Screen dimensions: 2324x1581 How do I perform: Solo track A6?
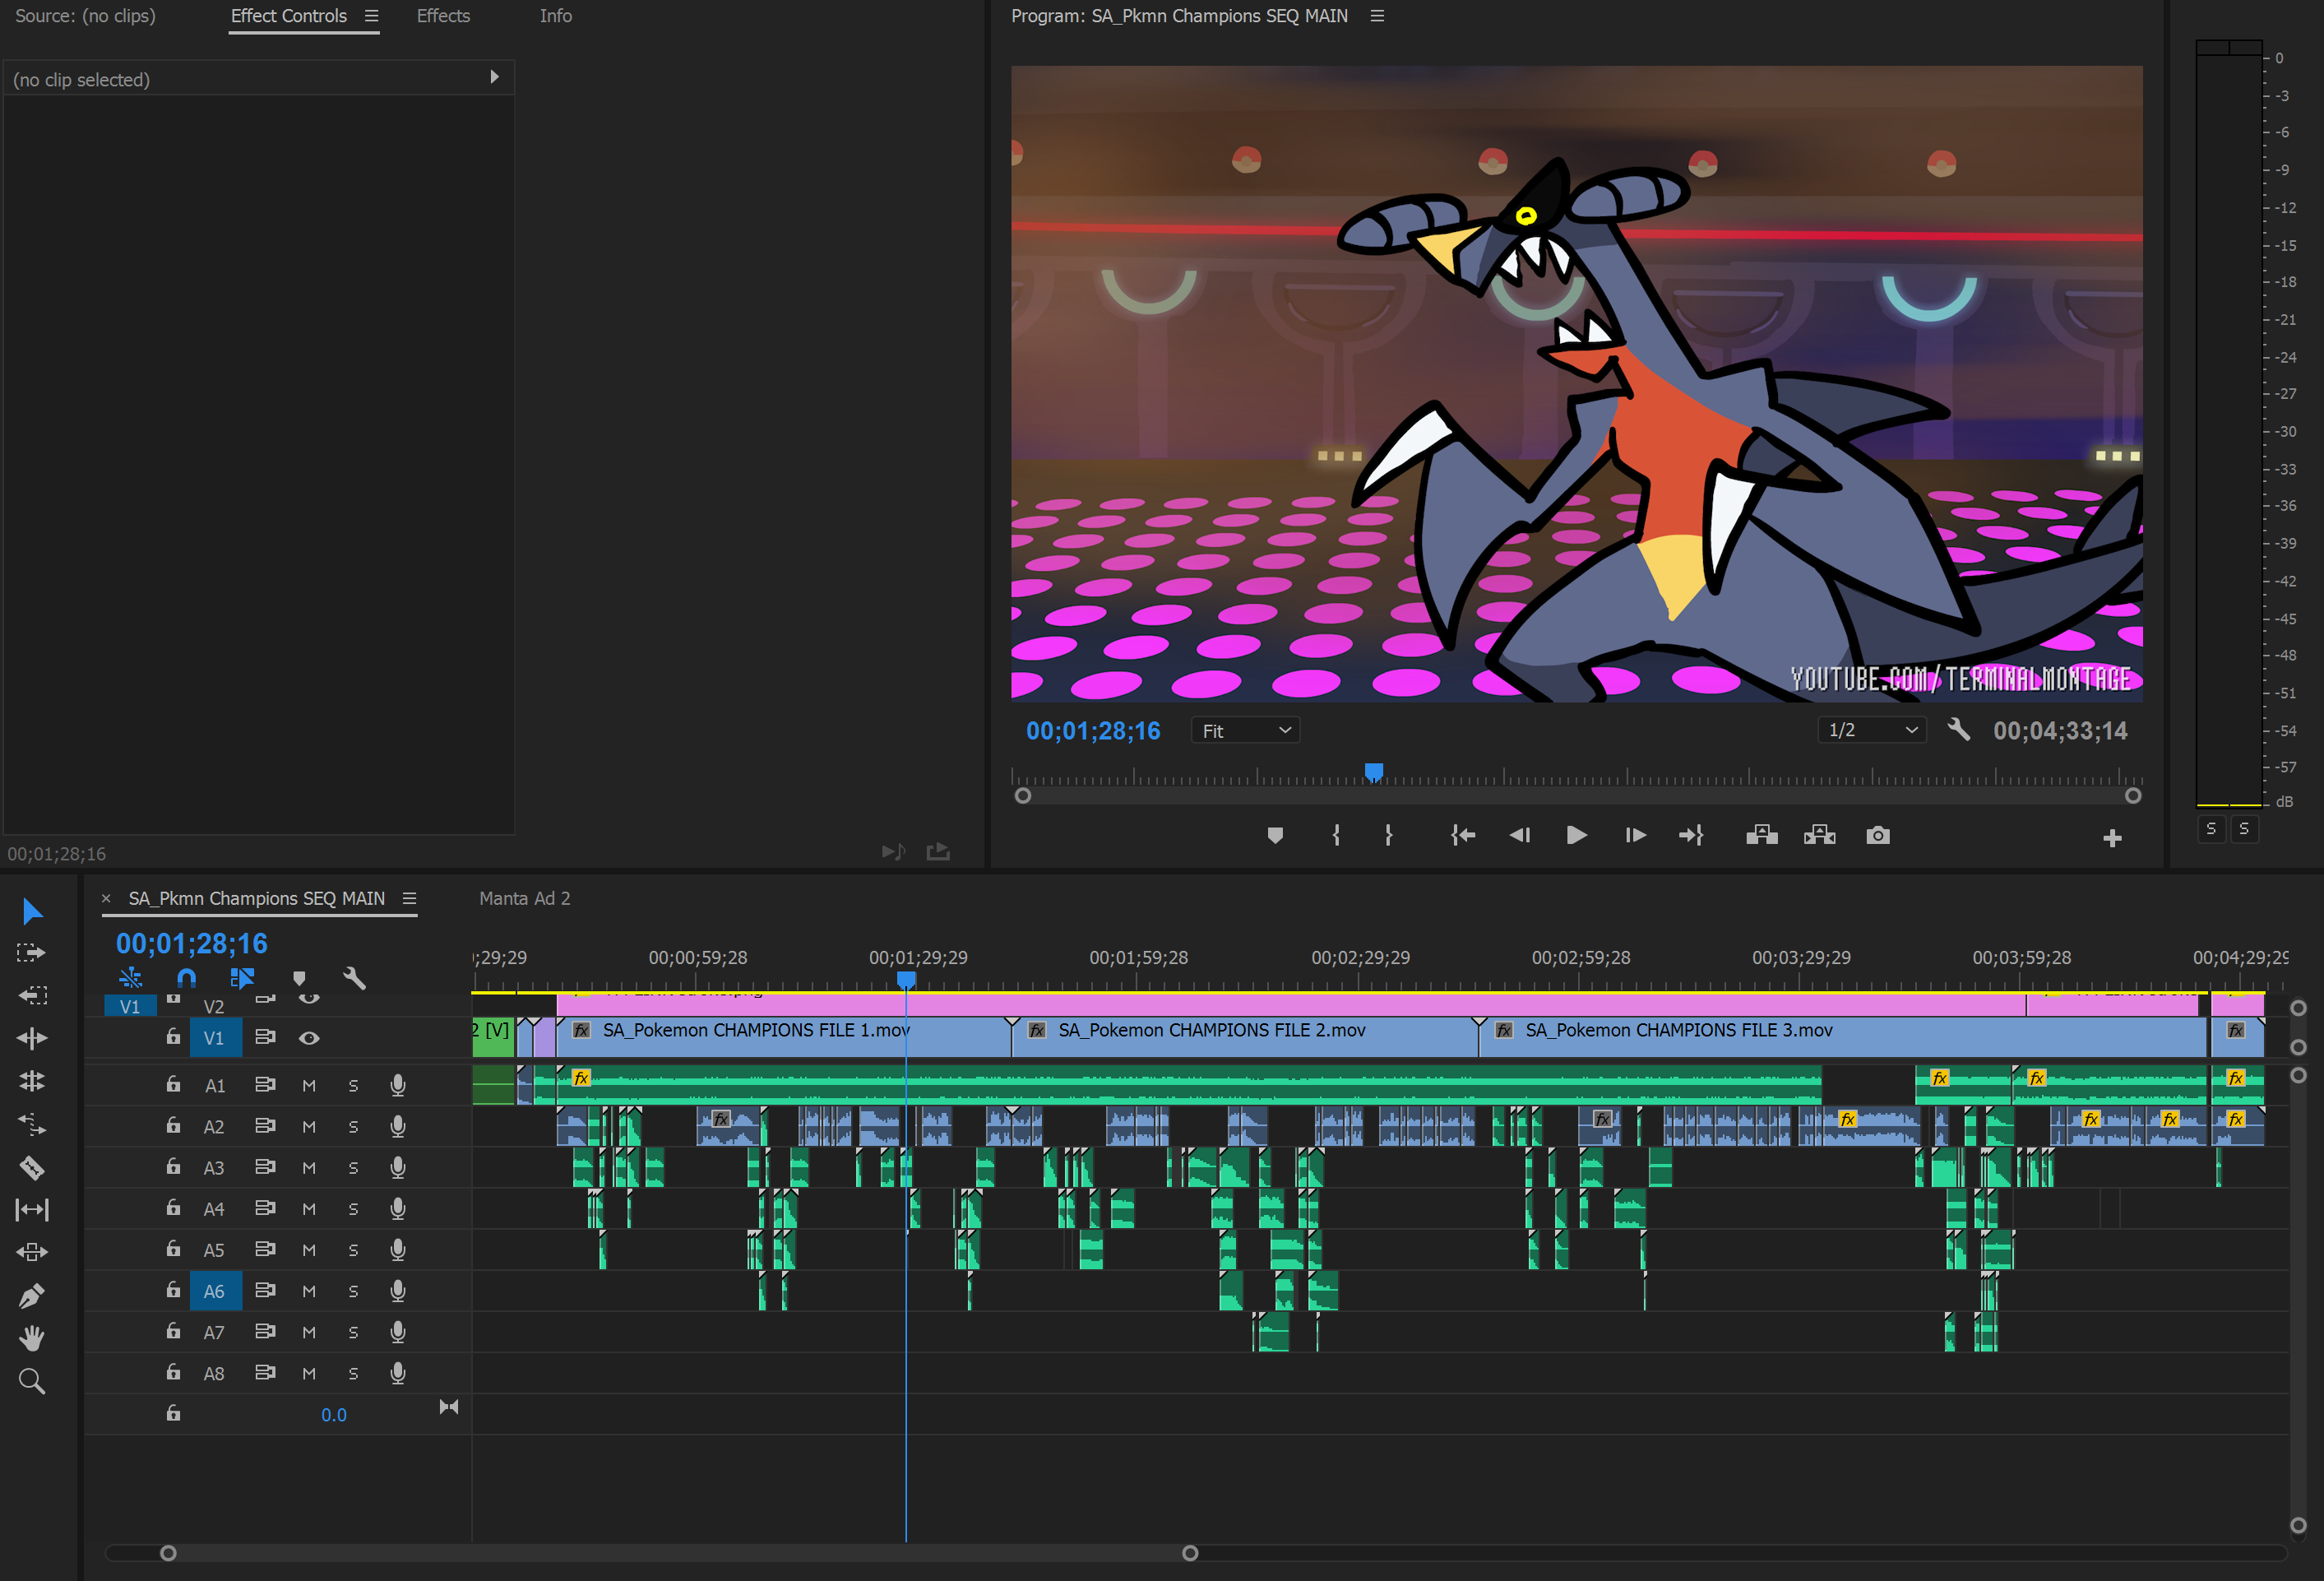(x=353, y=1291)
